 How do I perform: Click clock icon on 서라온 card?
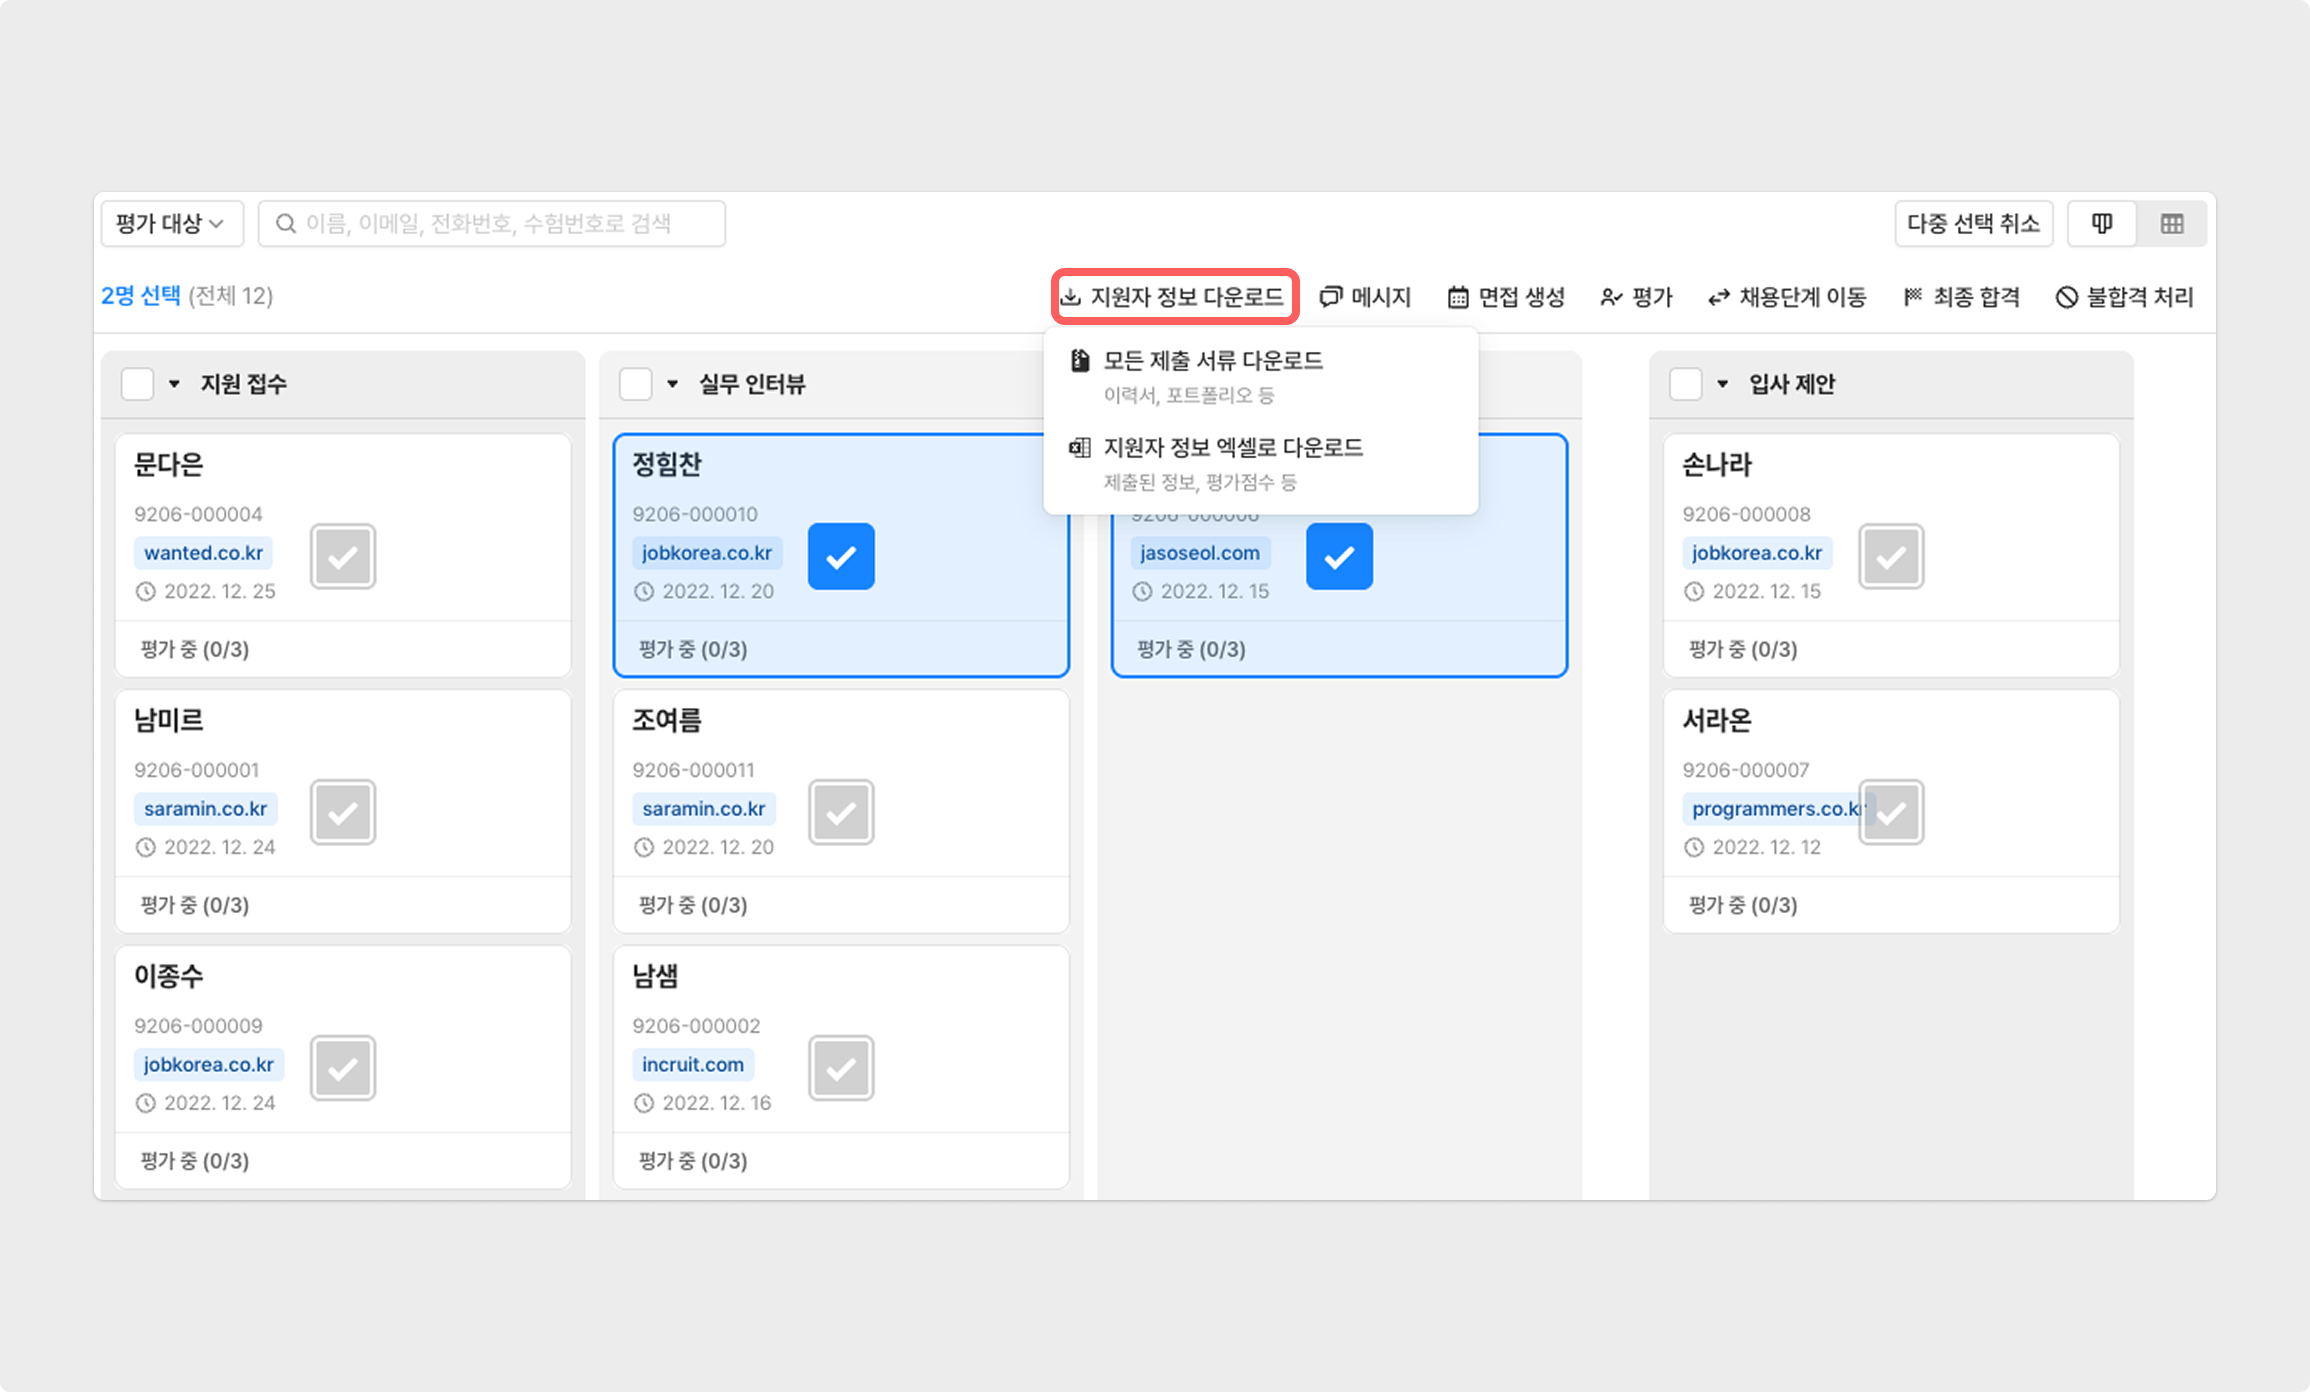pos(1694,848)
